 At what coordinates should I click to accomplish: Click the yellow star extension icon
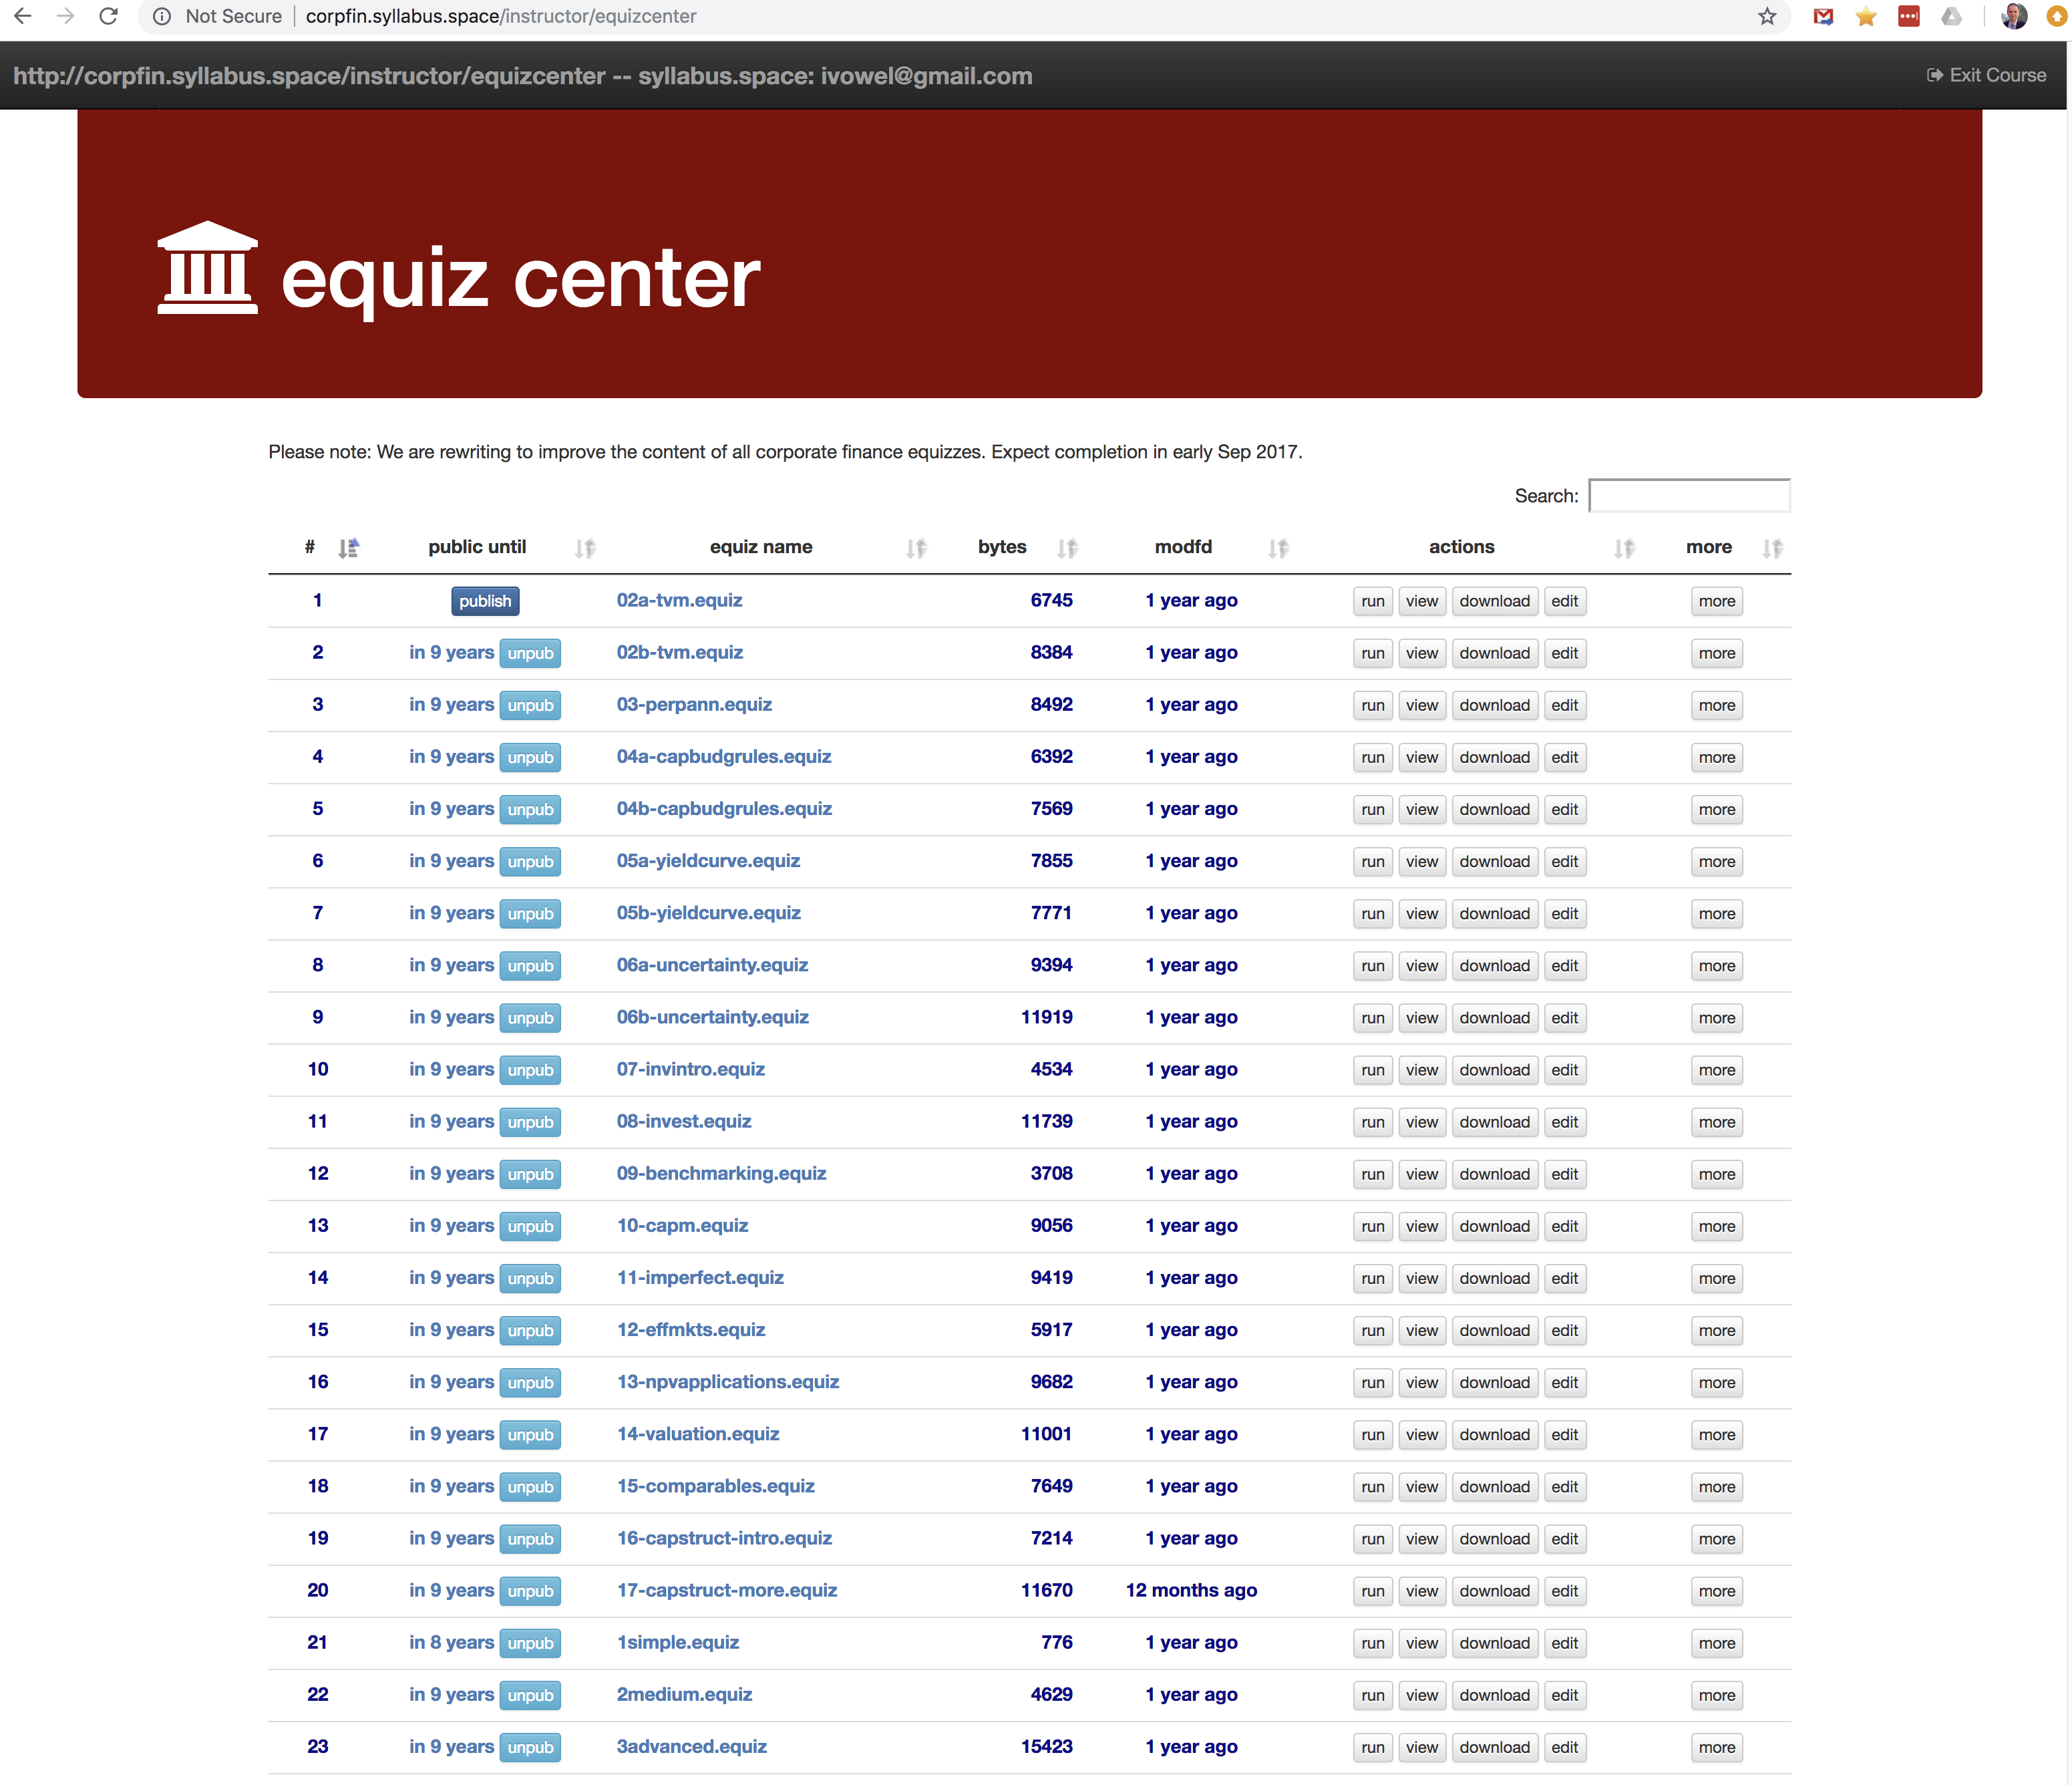tap(1865, 16)
